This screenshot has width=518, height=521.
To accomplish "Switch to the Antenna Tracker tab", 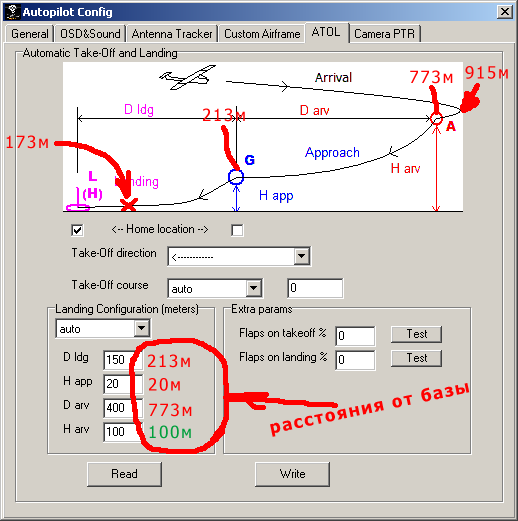I will [x=172, y=34].
